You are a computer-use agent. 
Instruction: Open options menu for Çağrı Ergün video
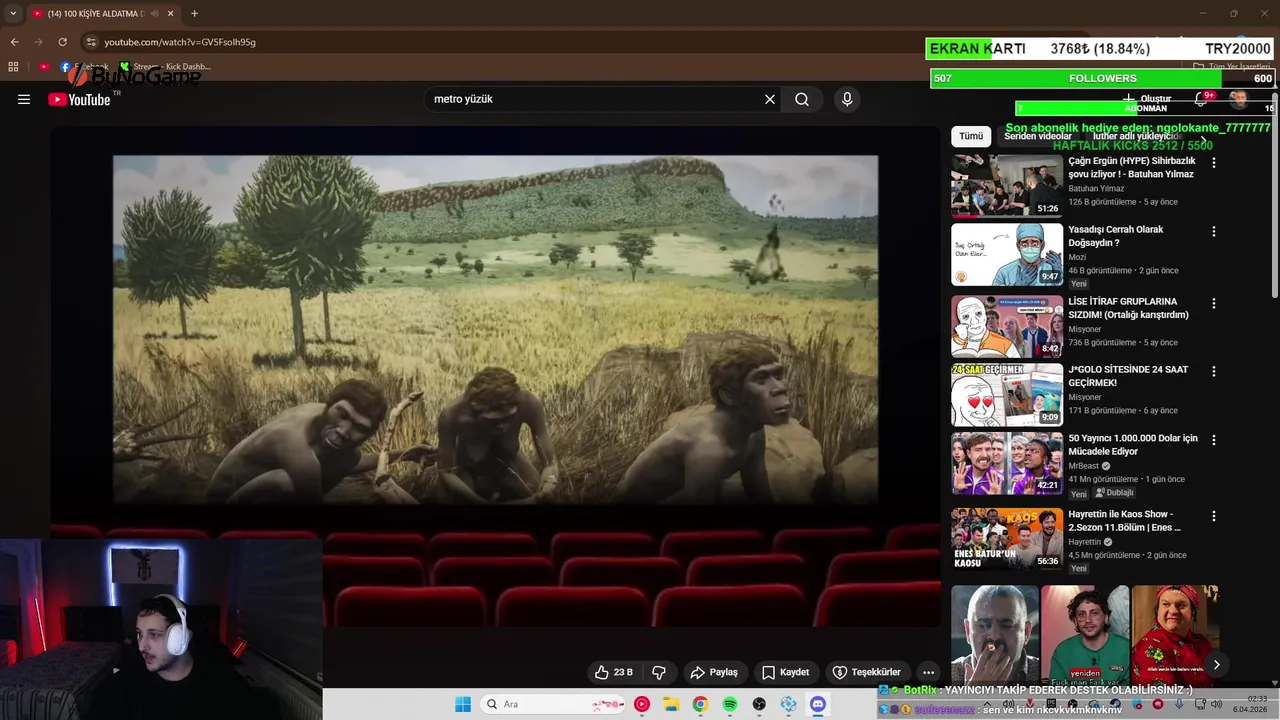1214,162
